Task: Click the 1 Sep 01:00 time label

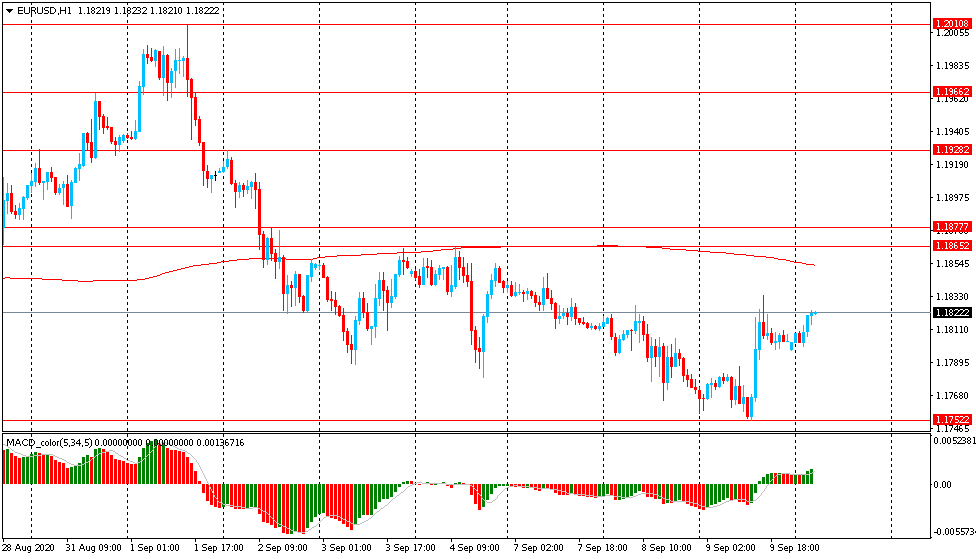Action: pos(154,548)
